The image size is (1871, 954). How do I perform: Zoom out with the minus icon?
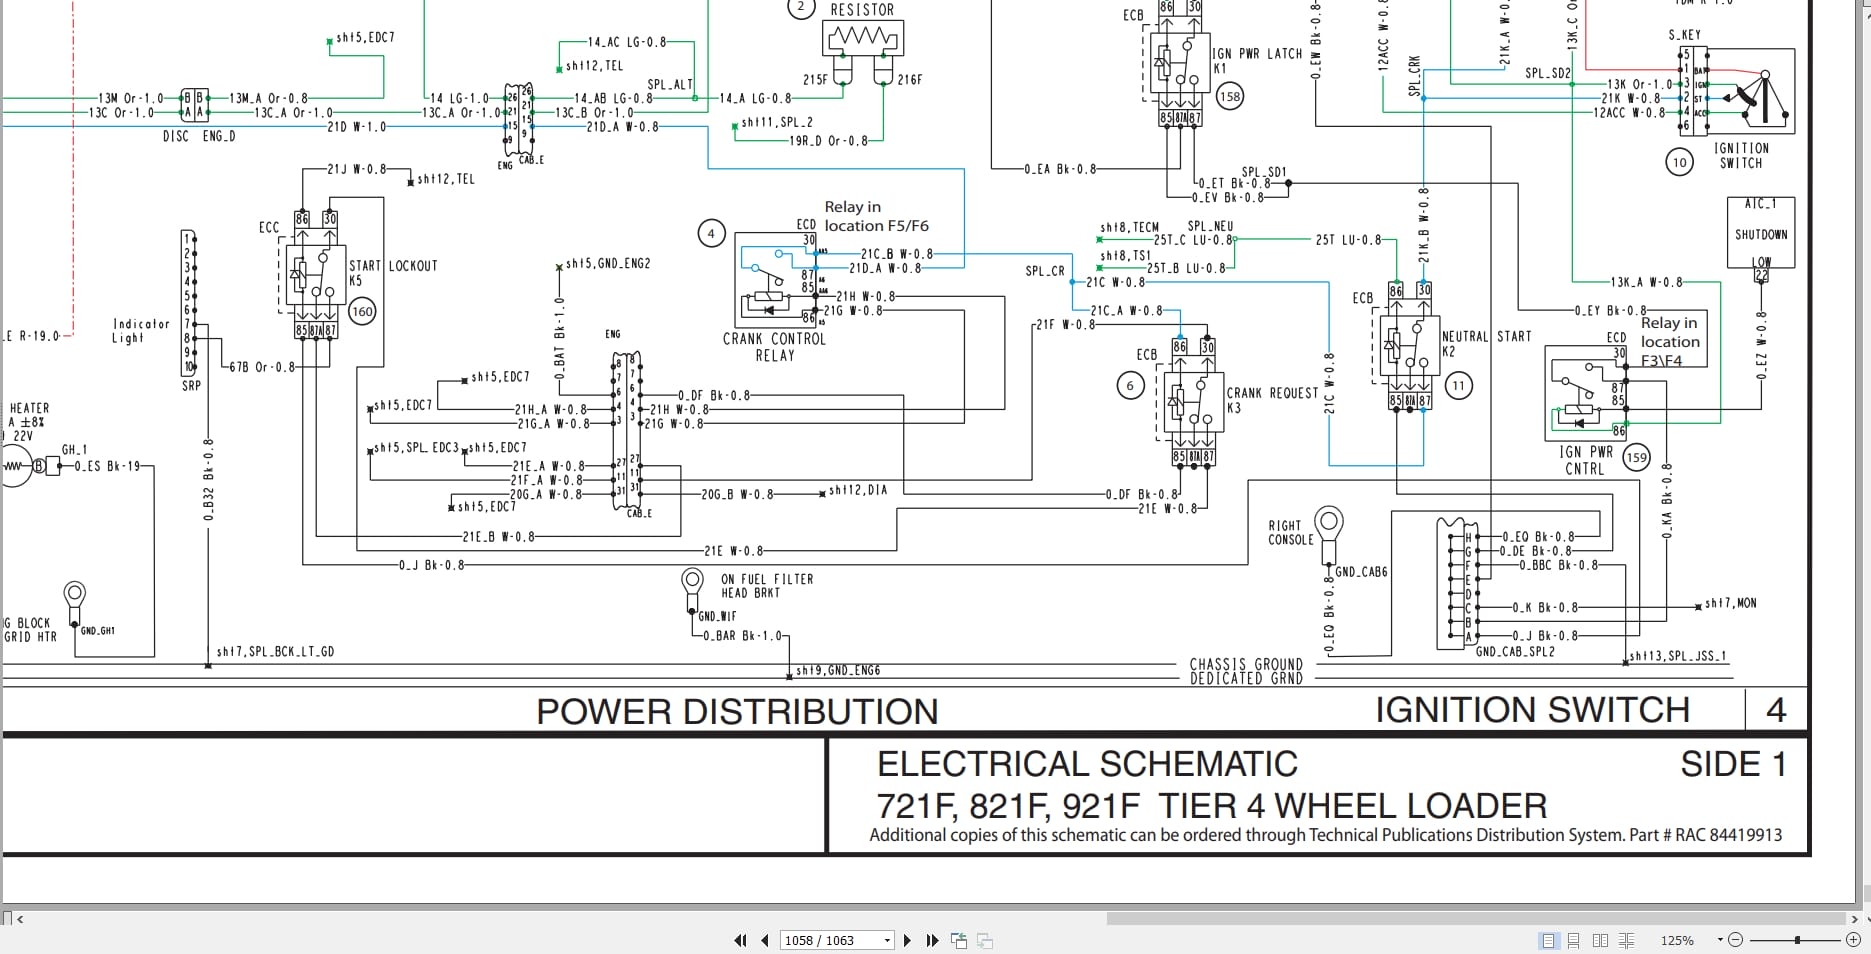[1737, 940]
